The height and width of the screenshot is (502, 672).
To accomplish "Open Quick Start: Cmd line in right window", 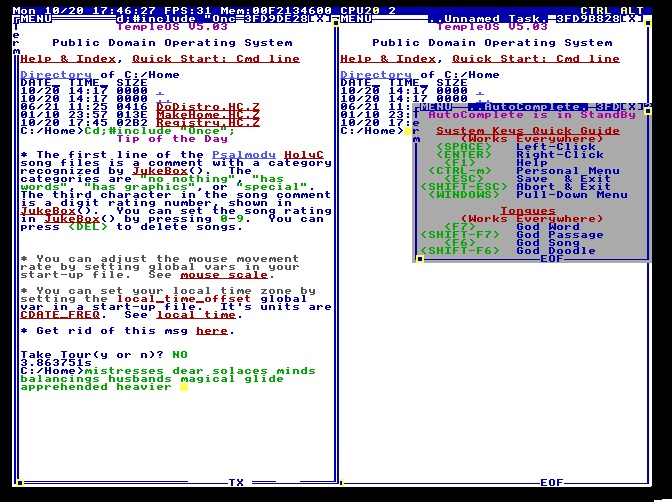I will [536, 59].
